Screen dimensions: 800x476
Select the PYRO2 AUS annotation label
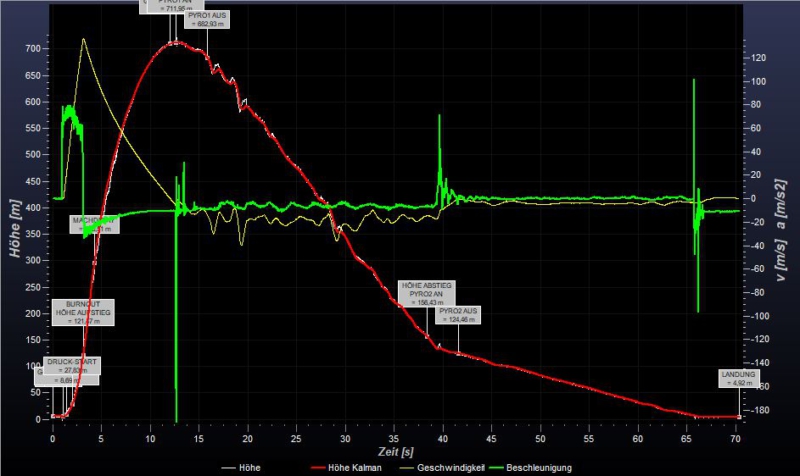pos(458,316)
